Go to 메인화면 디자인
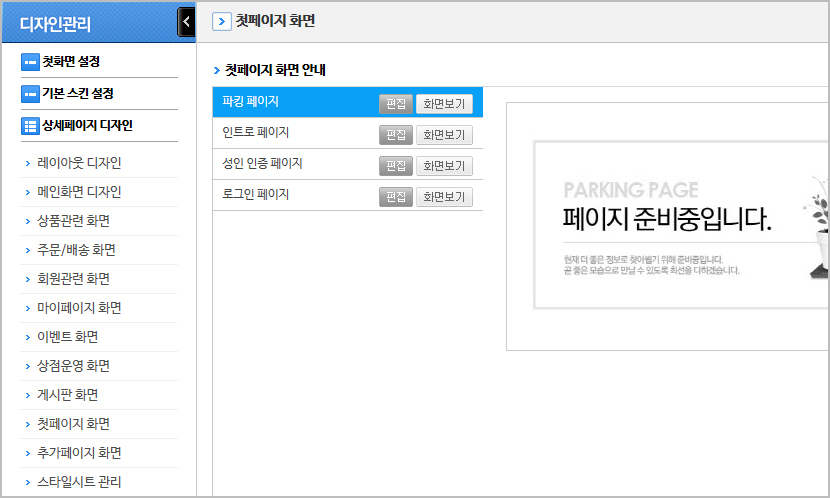 coord(79,192)
